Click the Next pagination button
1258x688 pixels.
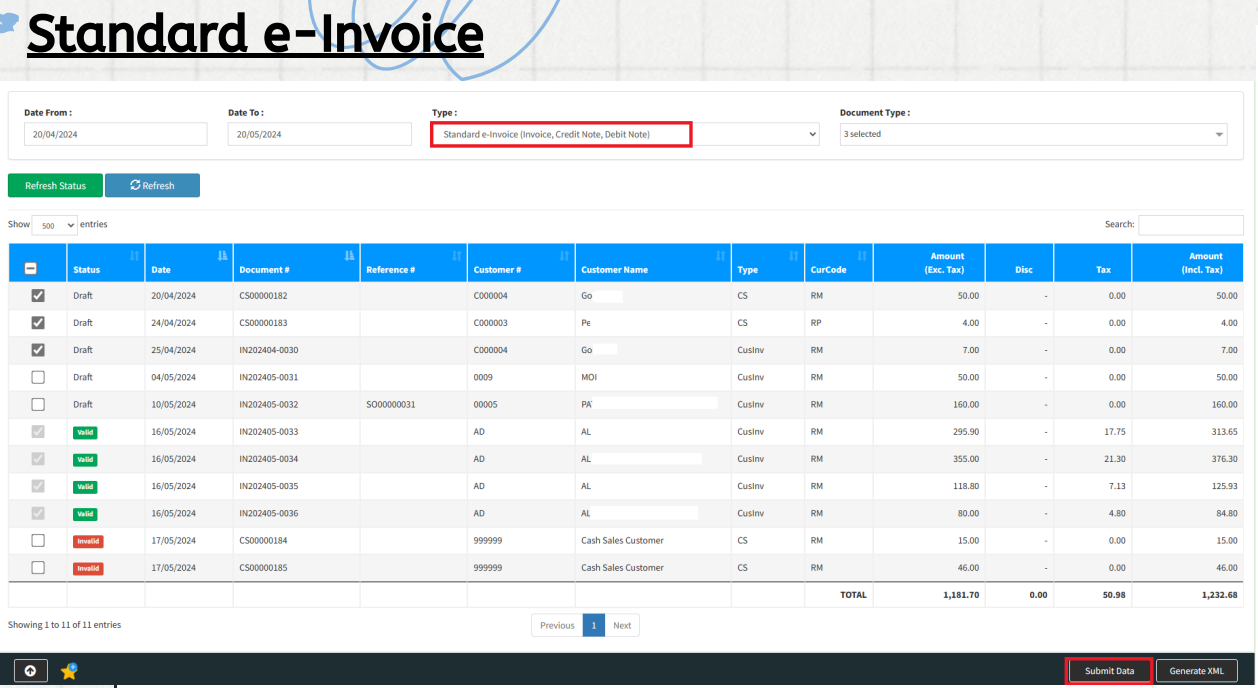622,625
